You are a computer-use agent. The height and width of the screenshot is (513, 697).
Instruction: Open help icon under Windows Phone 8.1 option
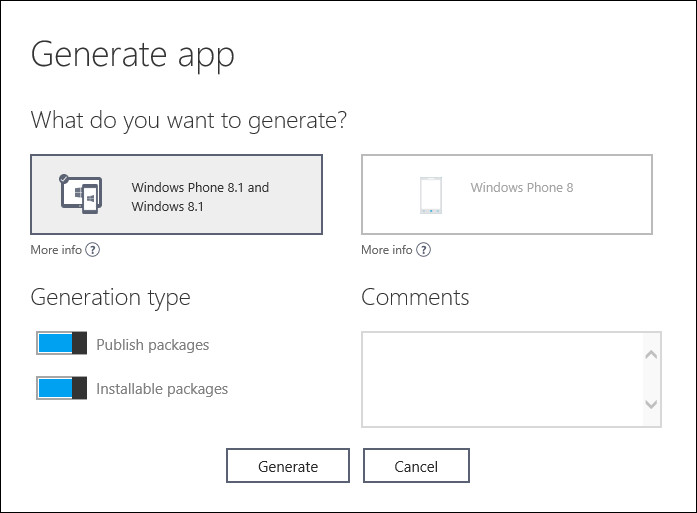point(92,250)
